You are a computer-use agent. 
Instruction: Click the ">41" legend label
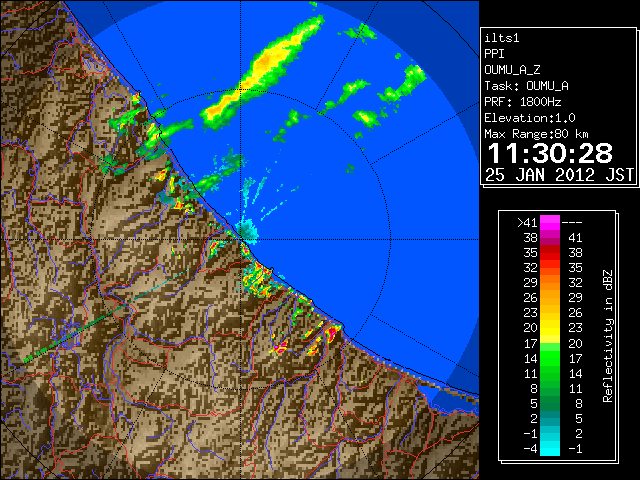527,223
